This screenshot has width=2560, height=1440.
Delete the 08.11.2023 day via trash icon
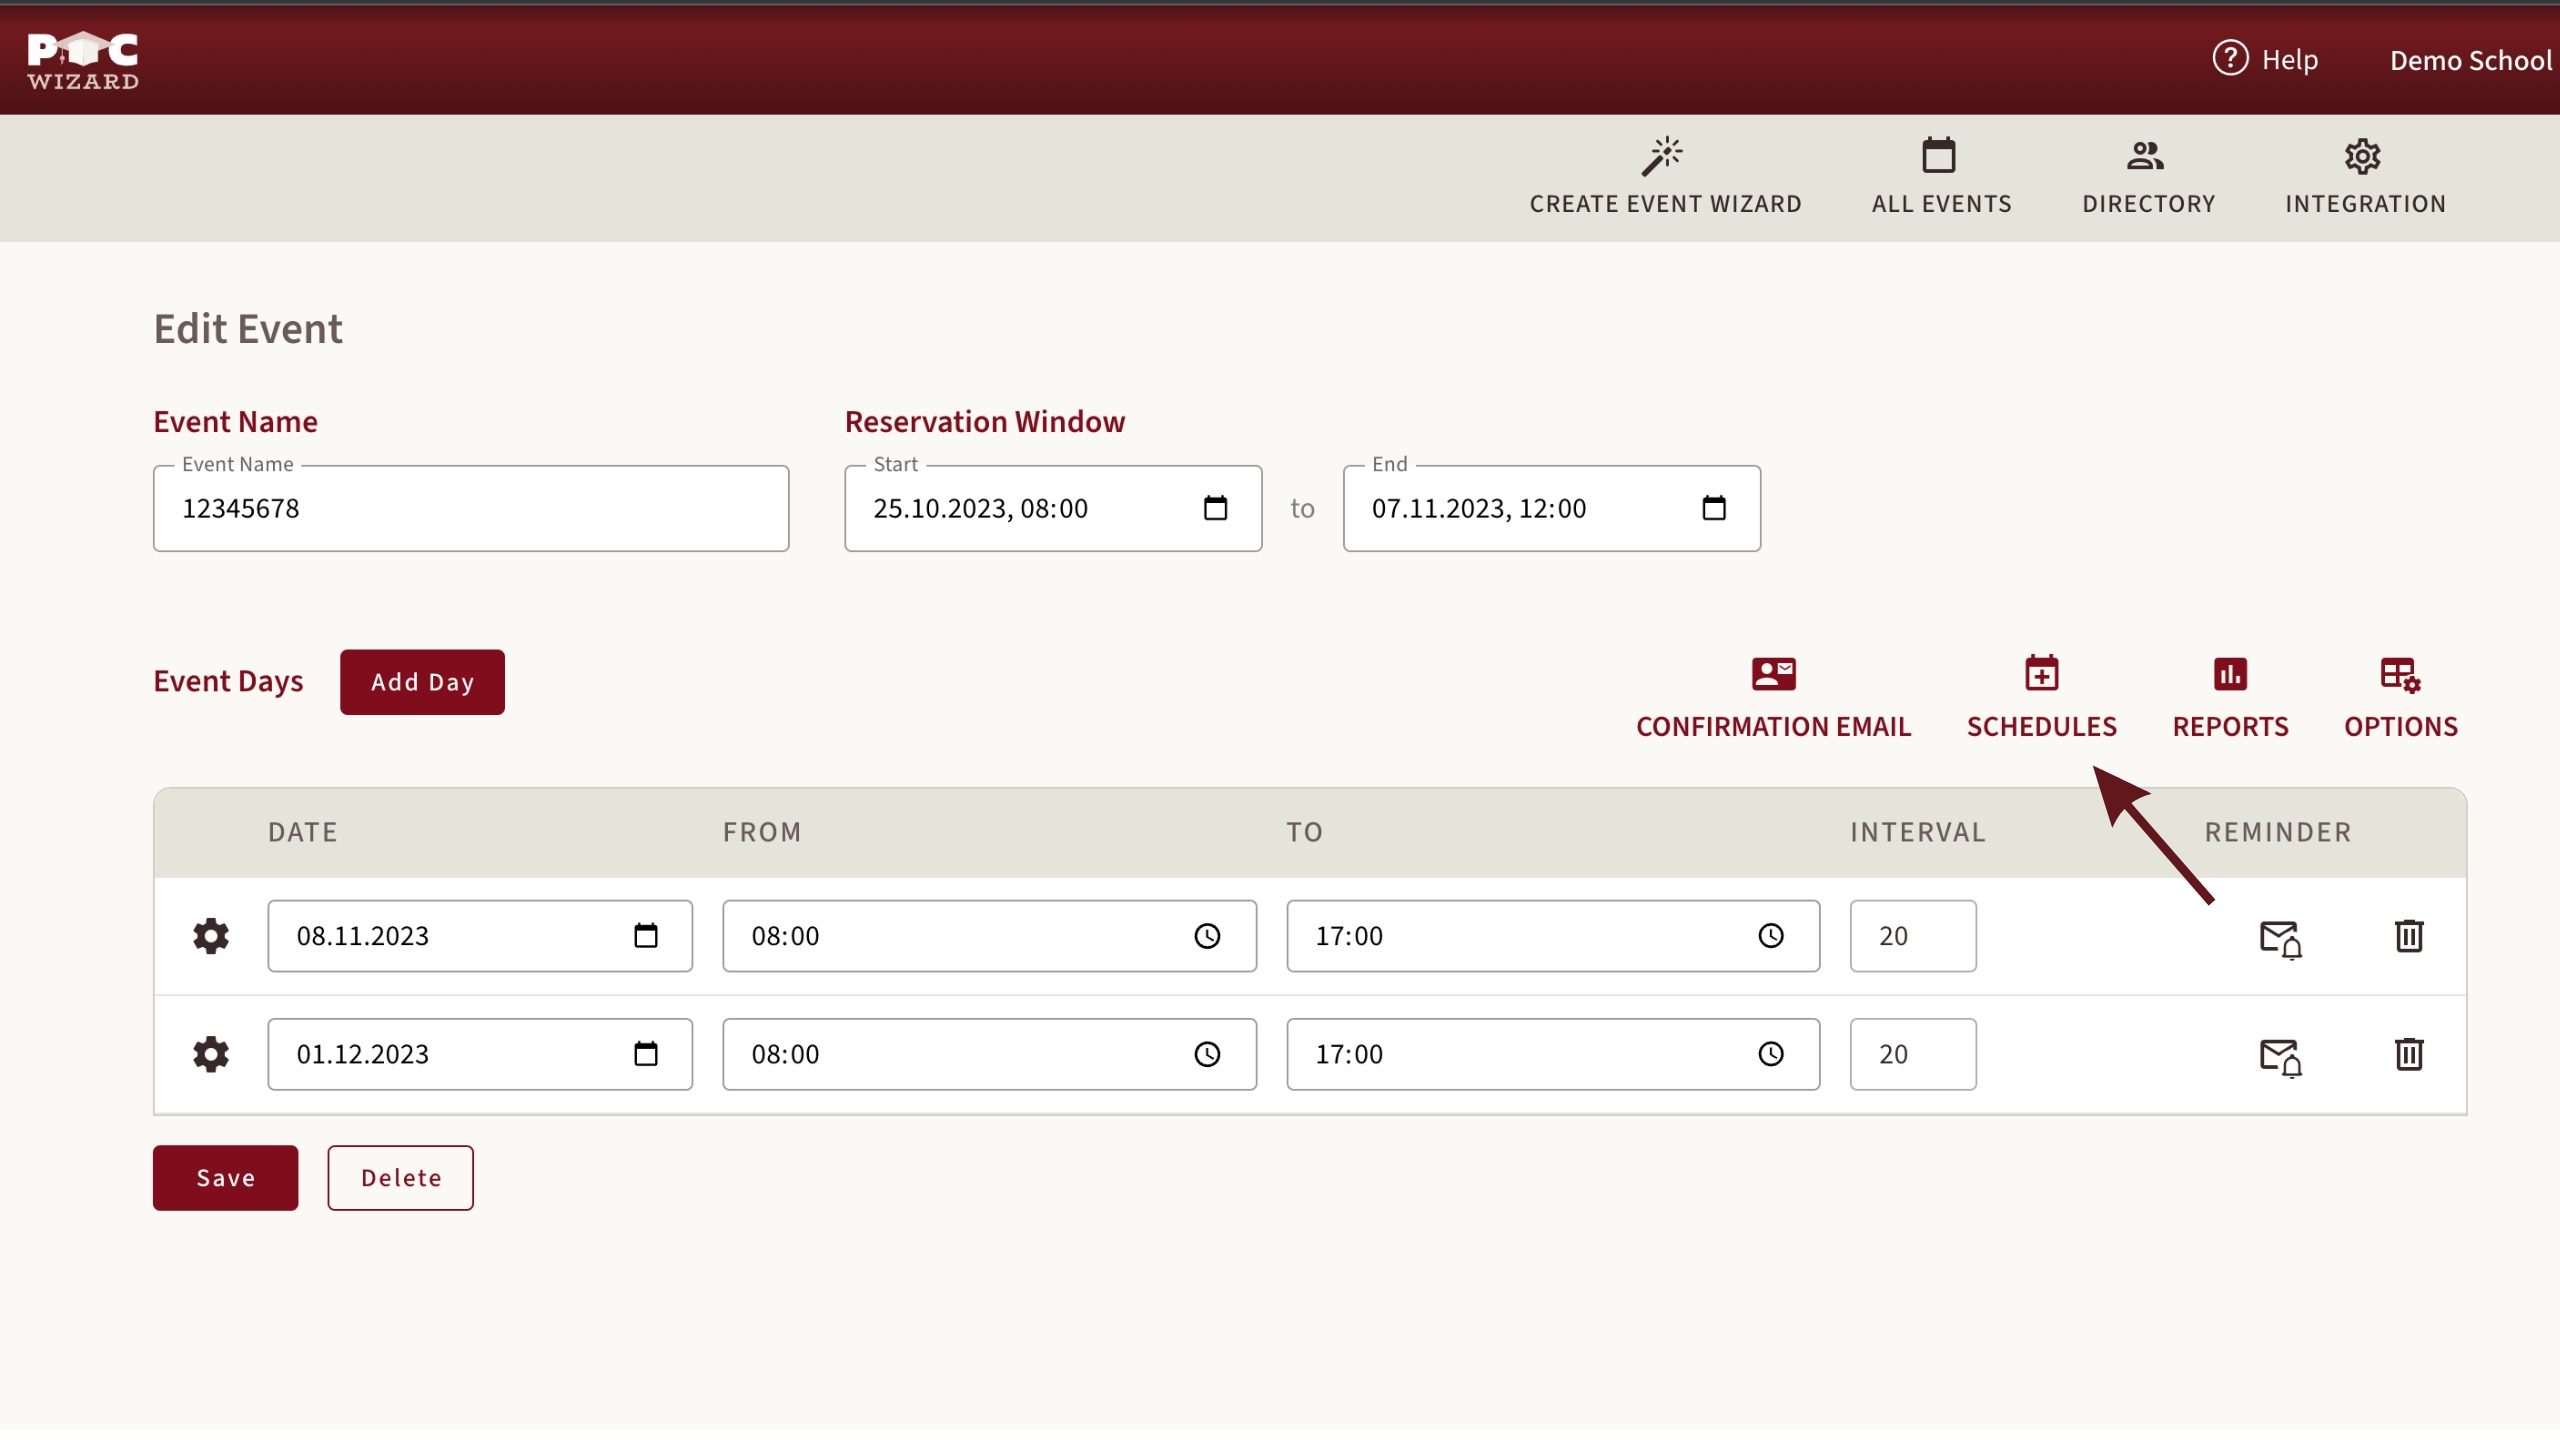point(2409,936)
